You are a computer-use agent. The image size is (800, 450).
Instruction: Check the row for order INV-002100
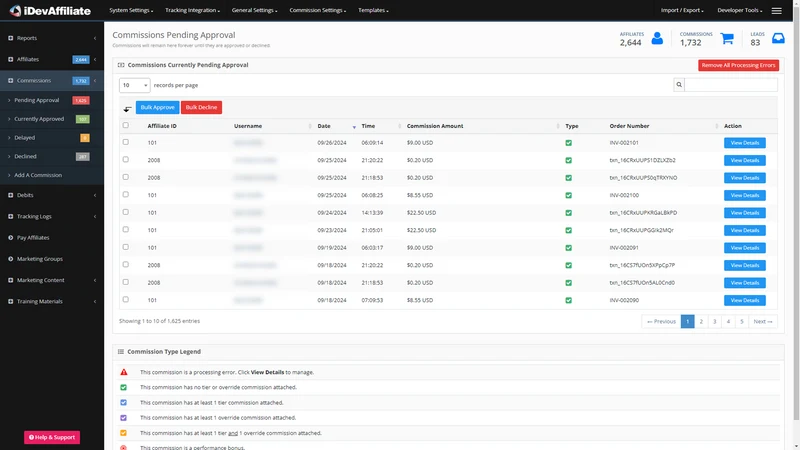(126, 194)
